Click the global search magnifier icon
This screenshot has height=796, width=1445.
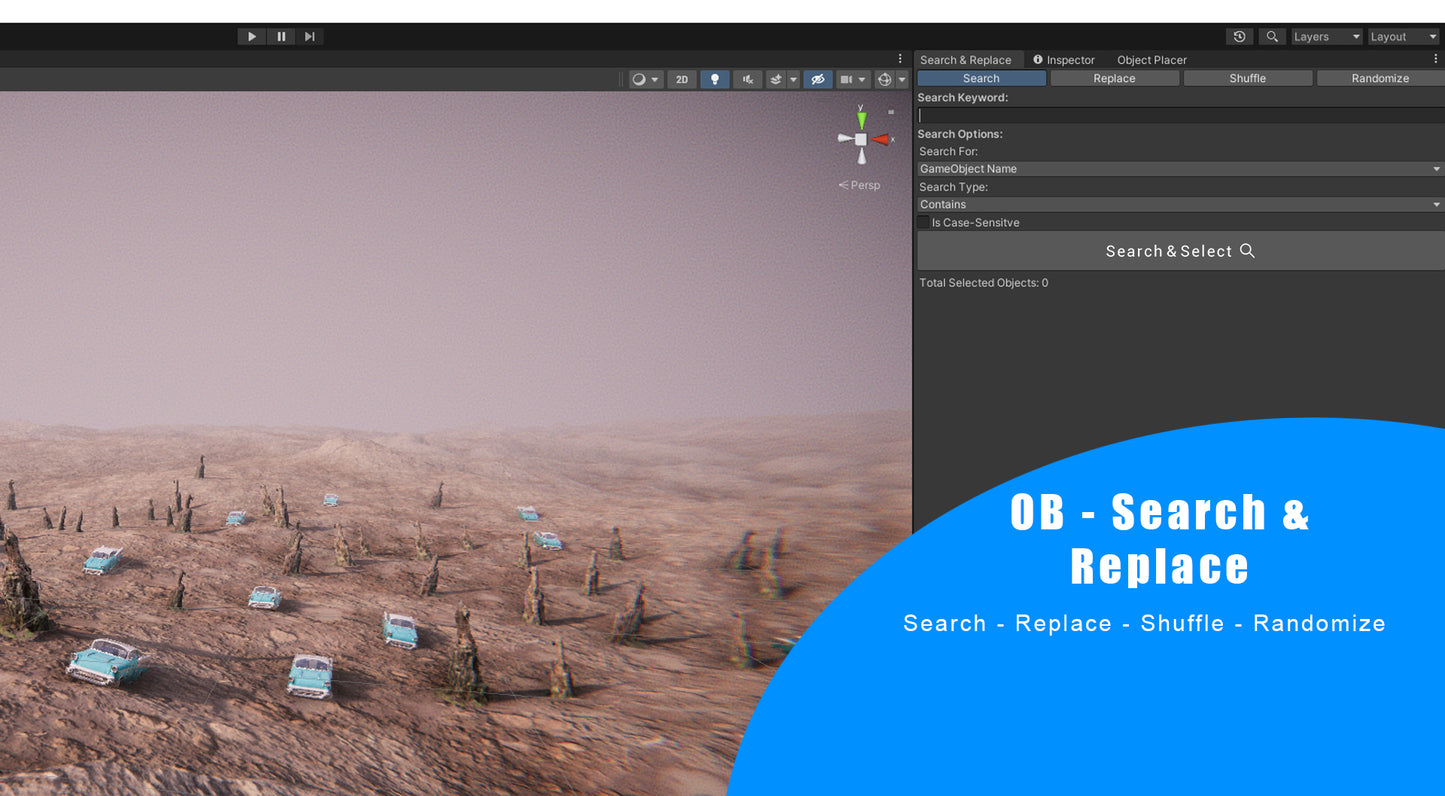[x=1272, y=37]
